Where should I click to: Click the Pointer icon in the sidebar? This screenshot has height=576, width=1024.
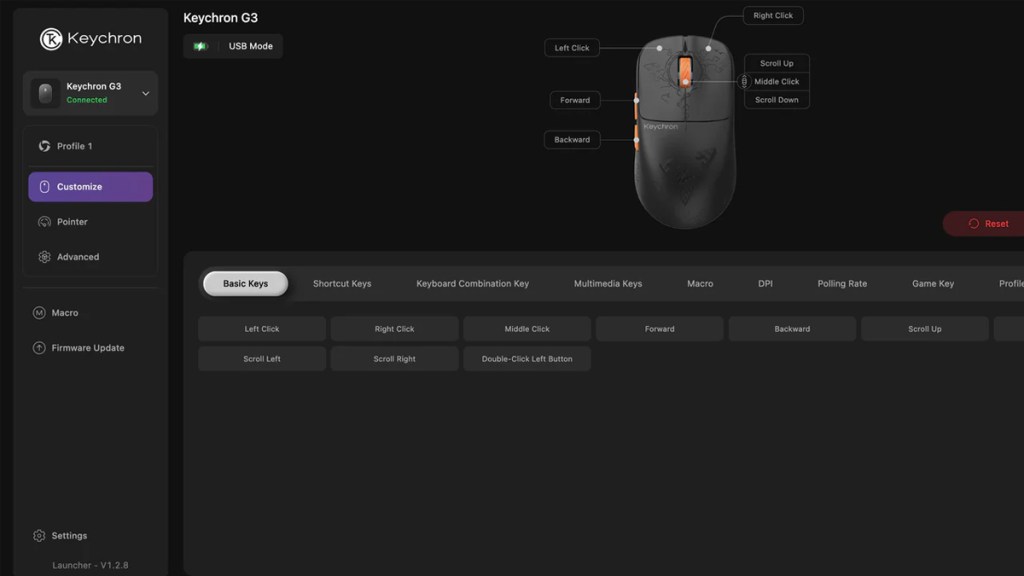coord(44,222)
